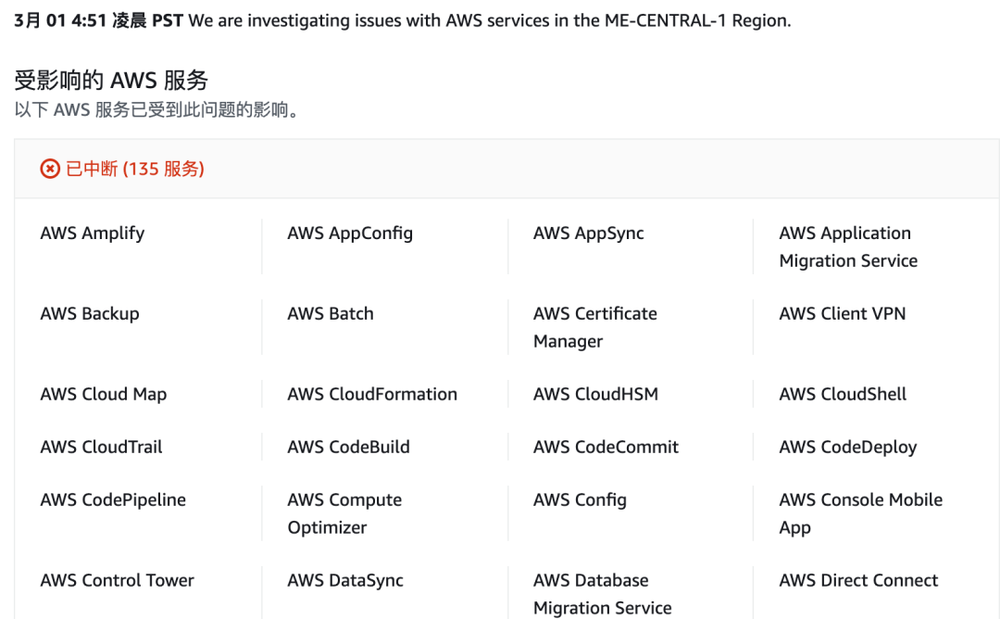Select AWS CodePipeline service
Viewport: 1000px width, 619px height.
113,500
